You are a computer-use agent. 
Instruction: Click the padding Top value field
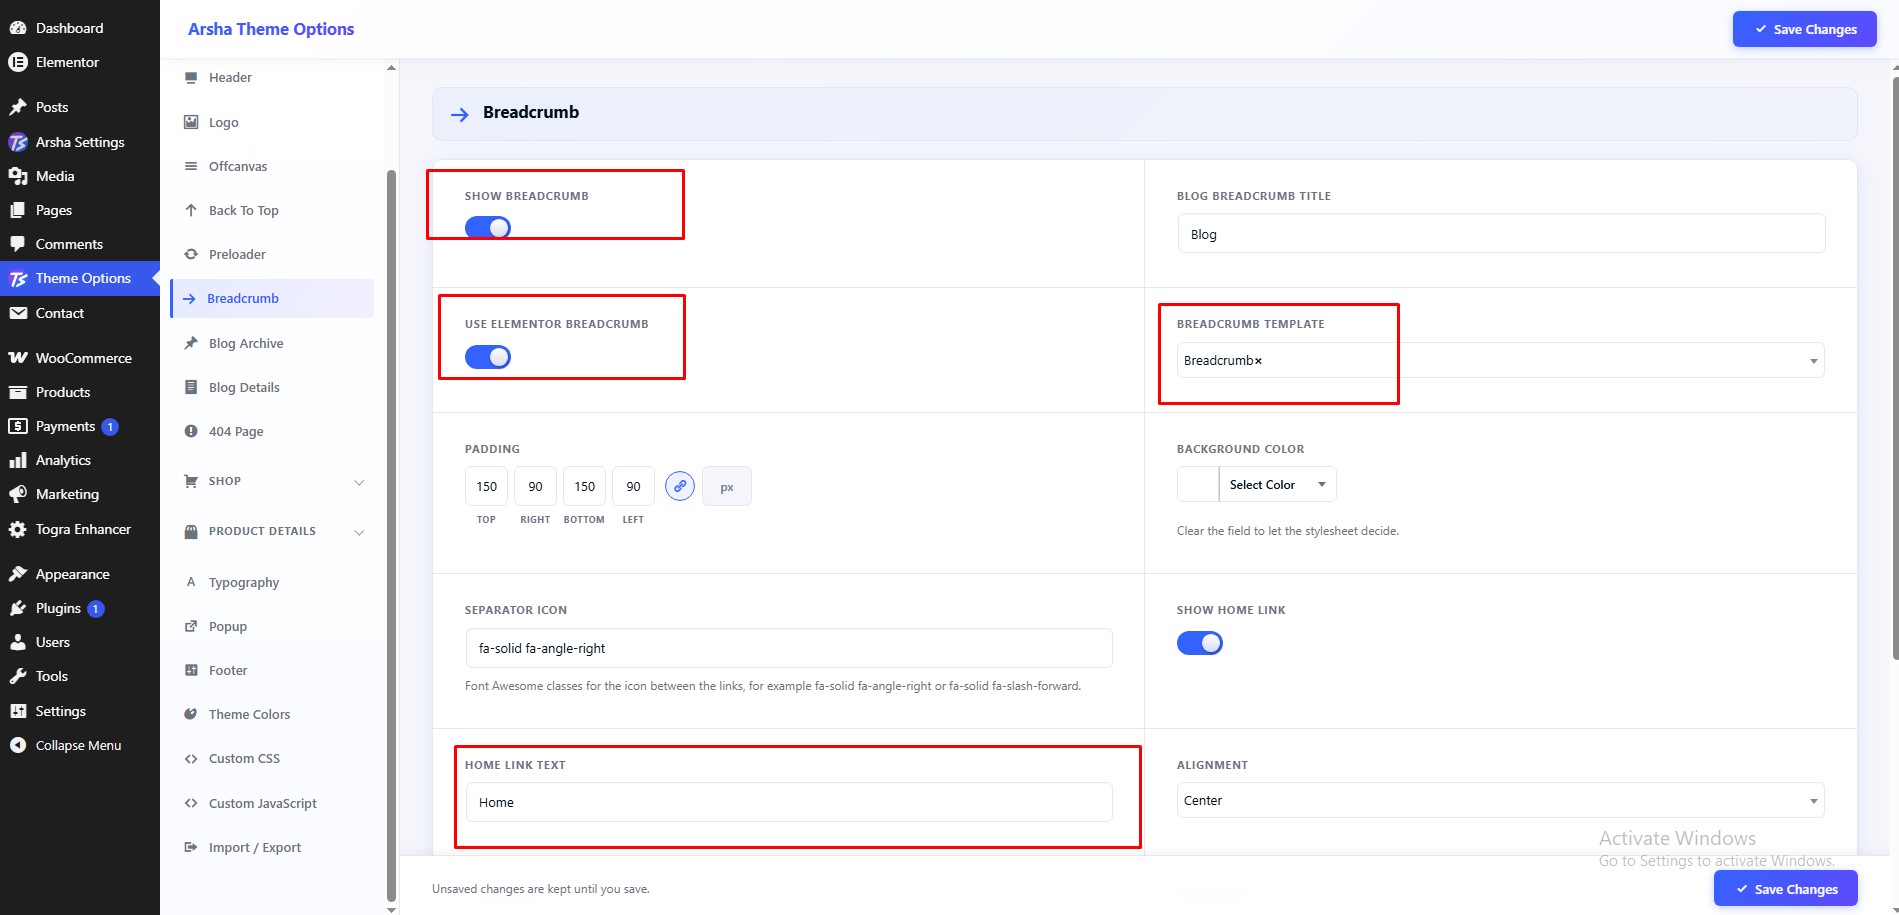pos(487,486)
